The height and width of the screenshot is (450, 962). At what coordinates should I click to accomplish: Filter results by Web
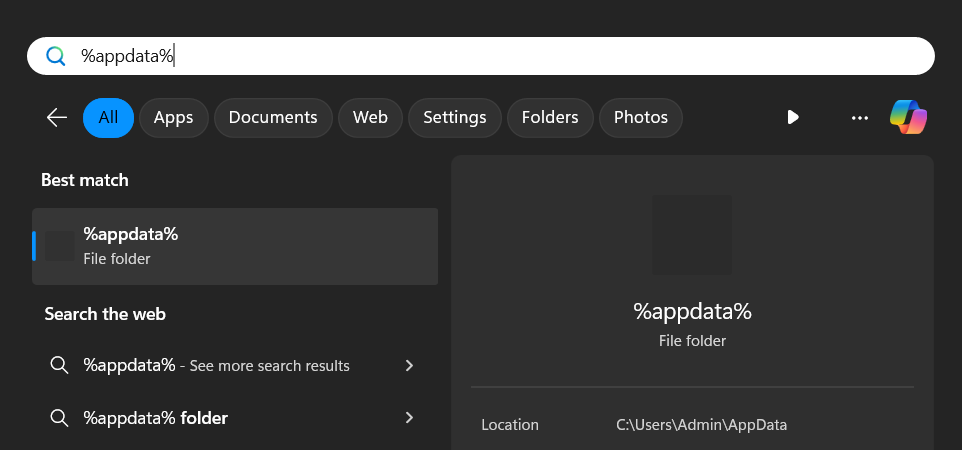(x=371, y=117)
